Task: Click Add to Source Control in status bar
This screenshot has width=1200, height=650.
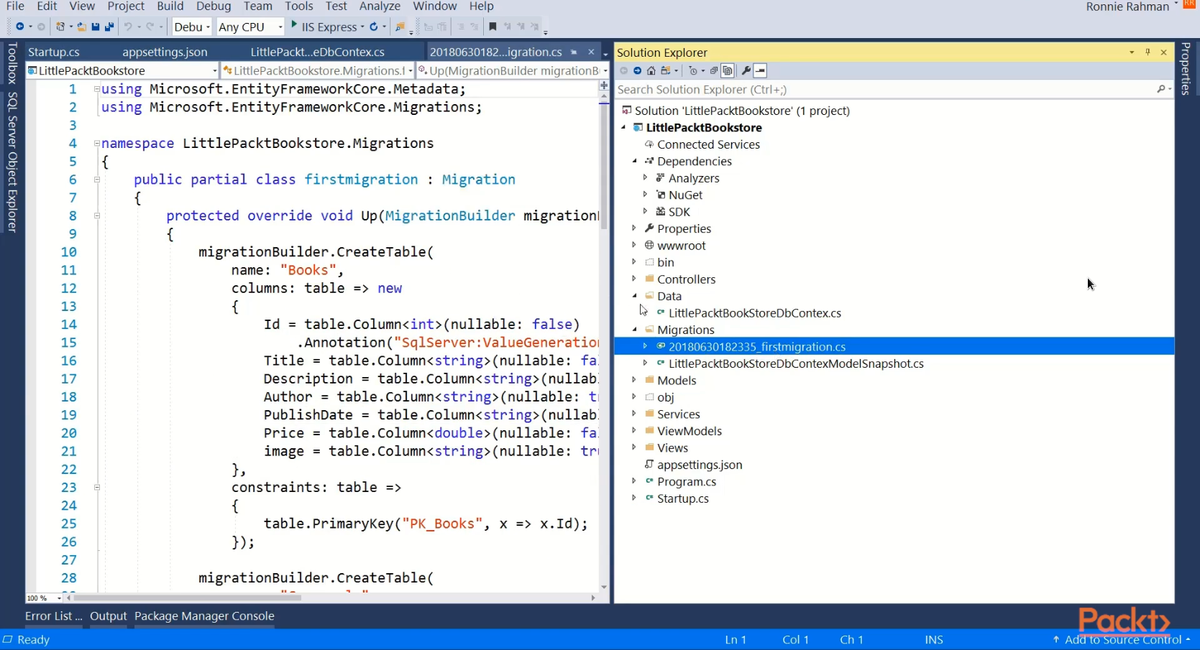Action: pos(1120,639)
